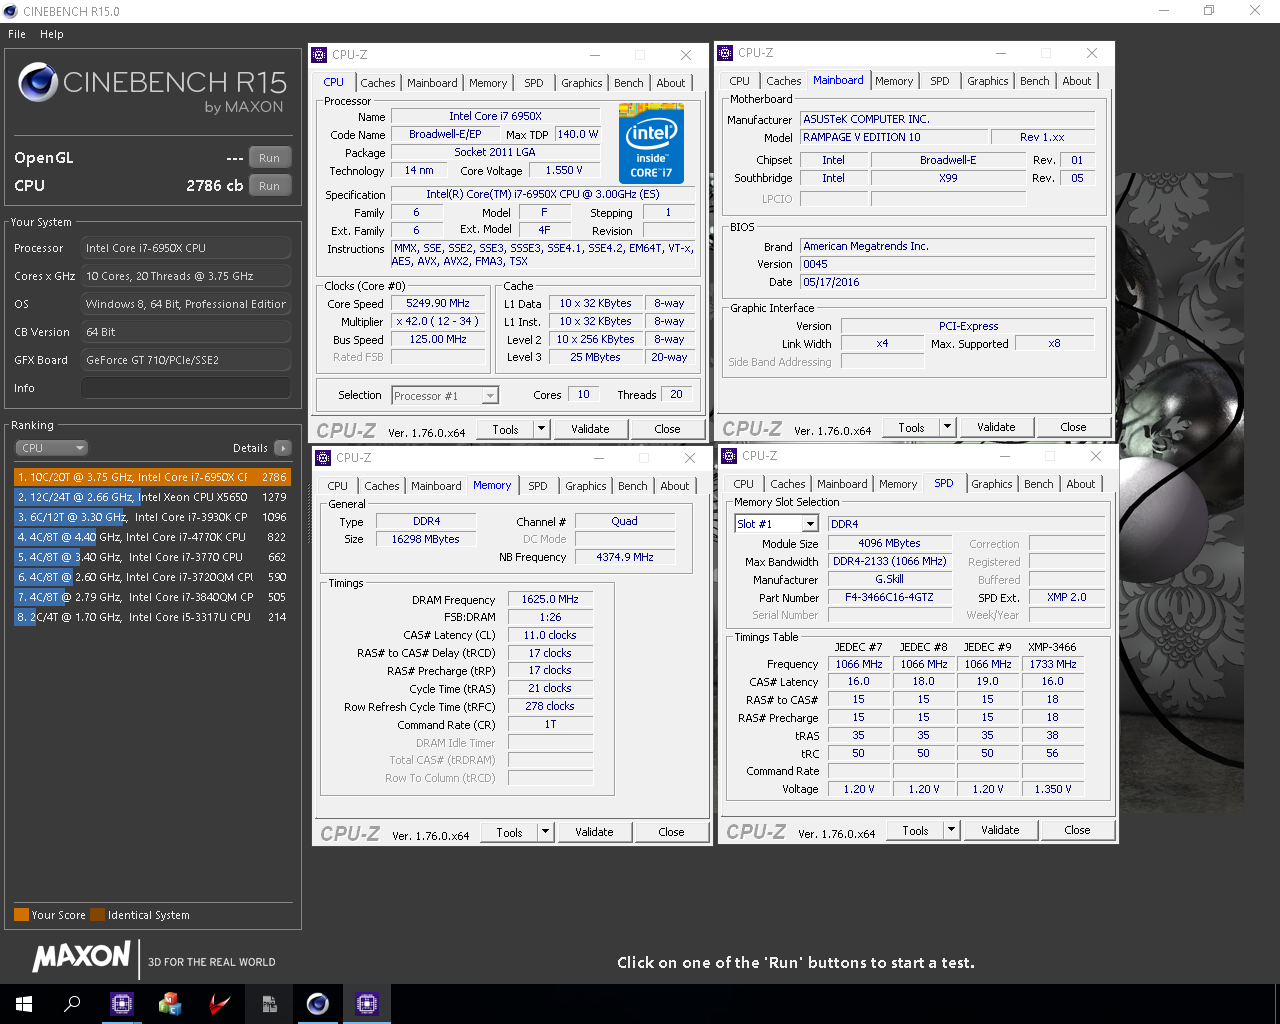This screenshot has height=1024, width=1280.
Task: Click the Multiplier value x 42.0 ( 12 - 34 )
Action: (x=438, y=321)
